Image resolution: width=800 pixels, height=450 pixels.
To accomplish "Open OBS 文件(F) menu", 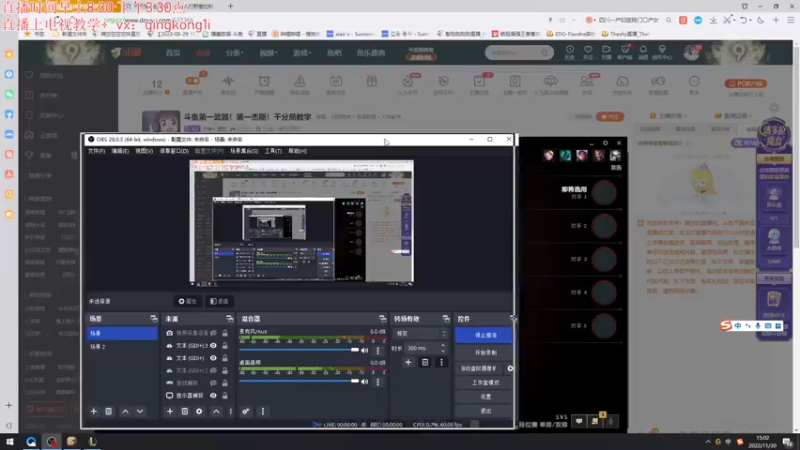I will tap(96, 151).
